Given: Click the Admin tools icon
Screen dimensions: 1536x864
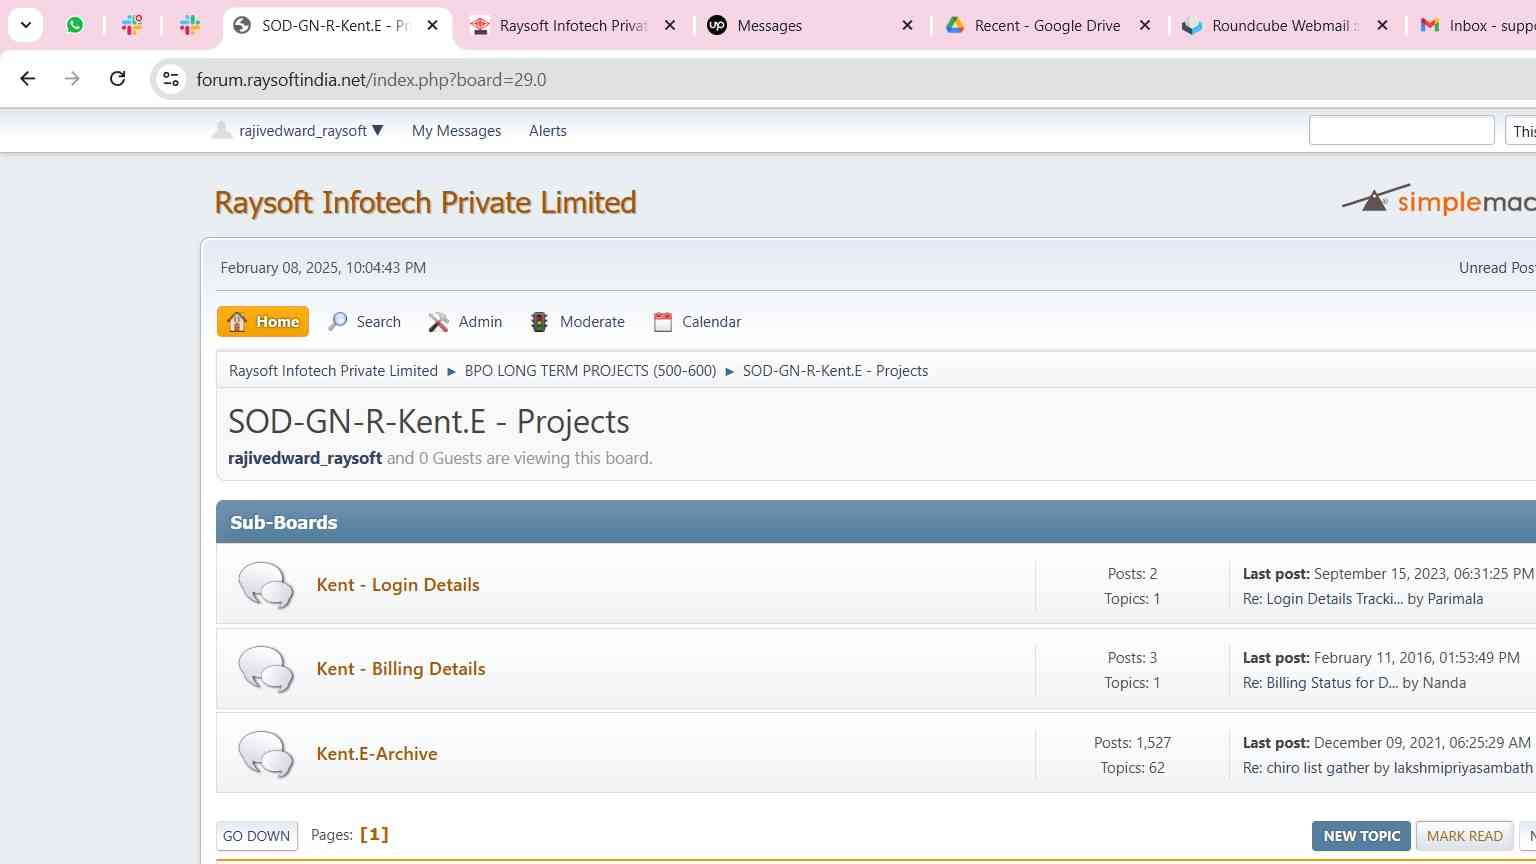Looking at the screenshot, I should tap(438, 322).
